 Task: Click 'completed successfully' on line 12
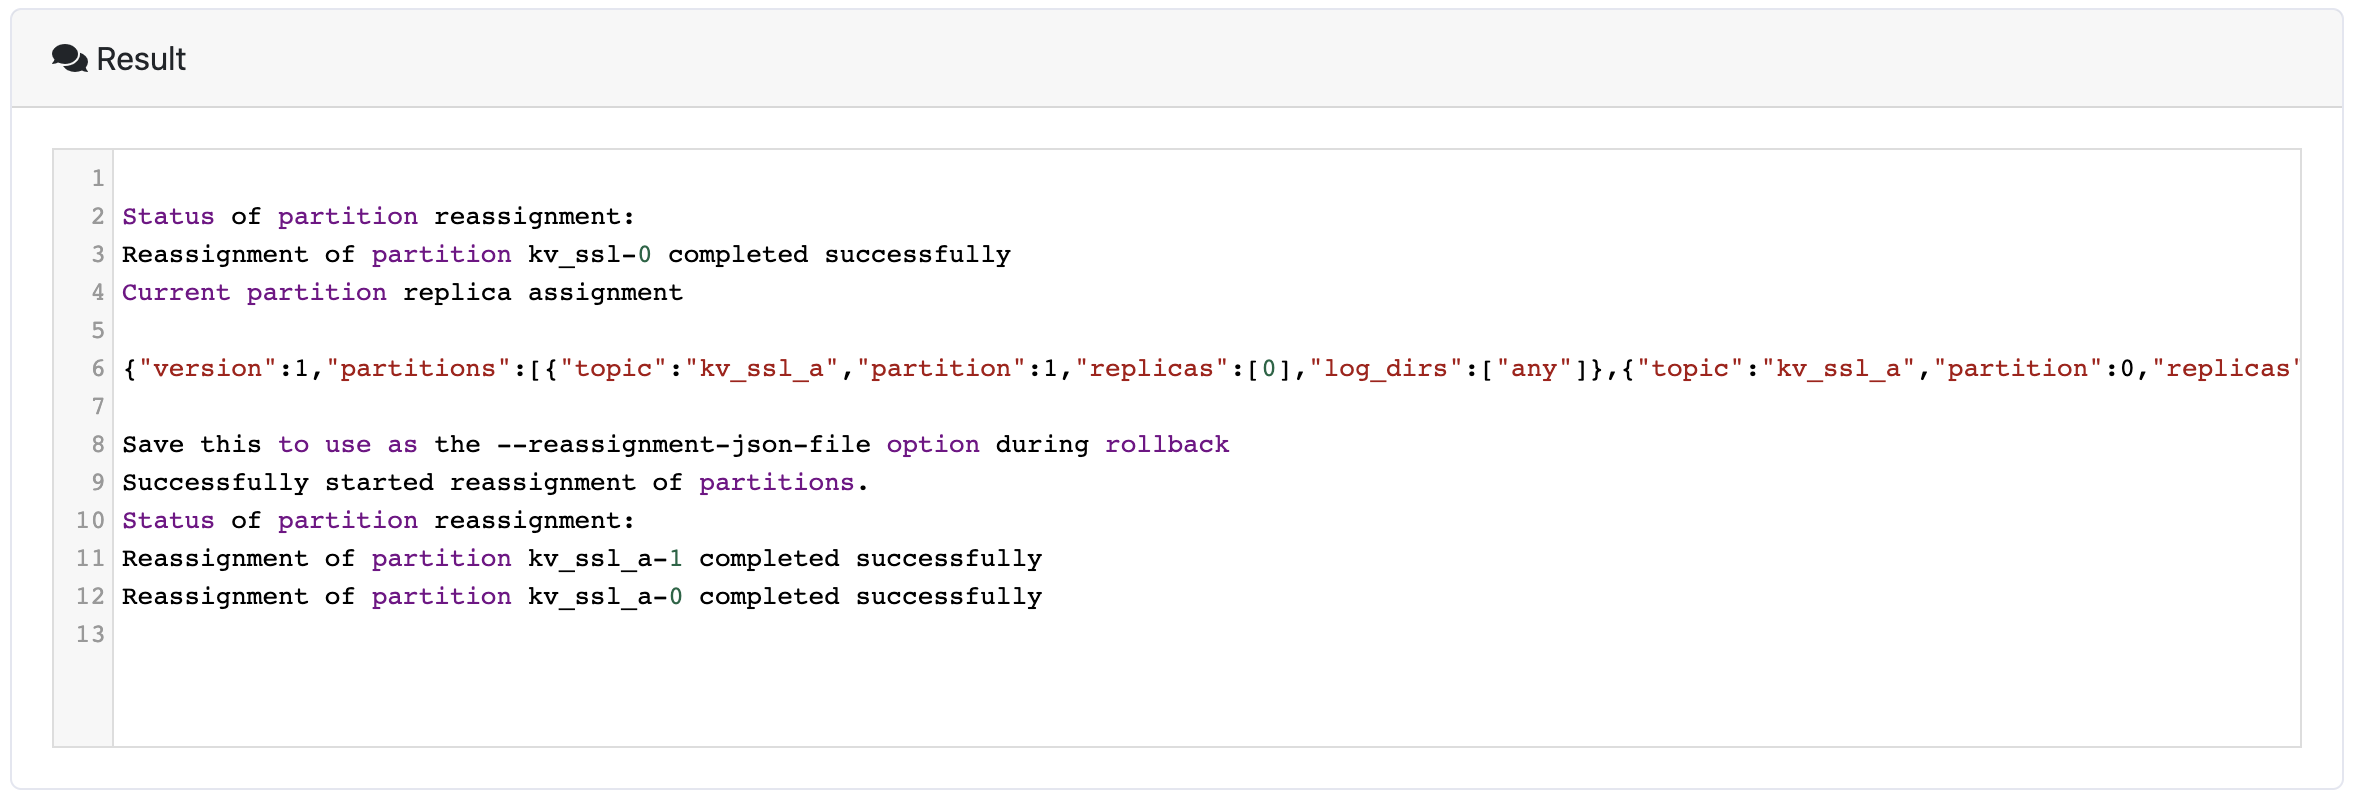point(870,596)
